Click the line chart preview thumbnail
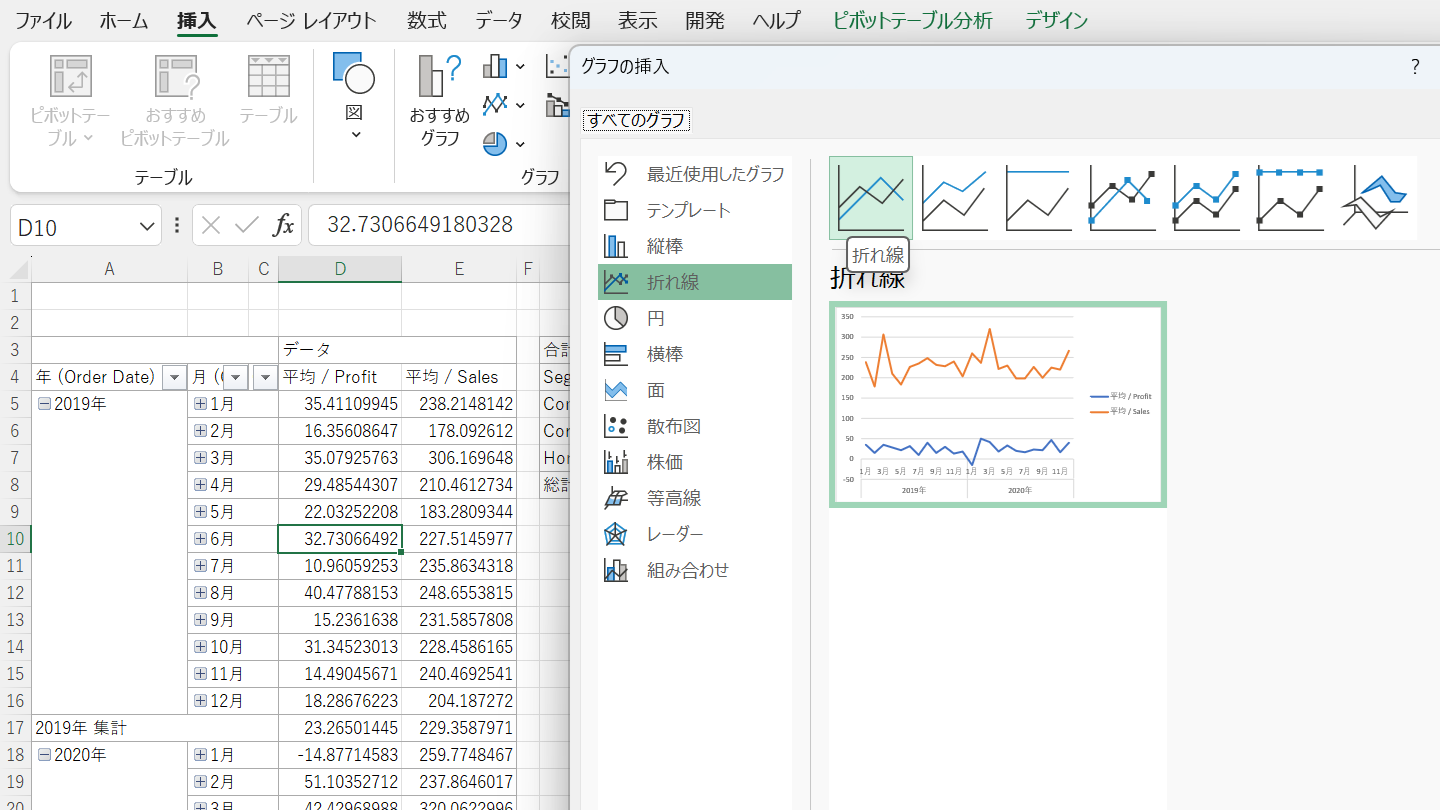 tap(998, 404)
